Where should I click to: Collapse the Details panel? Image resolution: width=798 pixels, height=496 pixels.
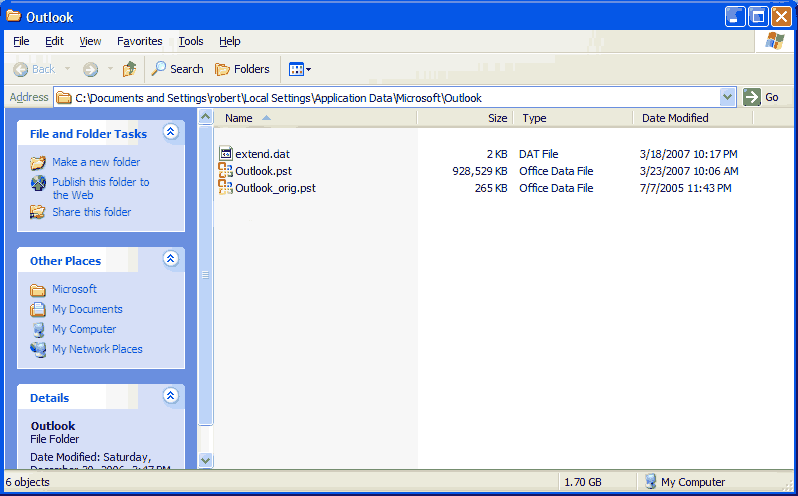(170, 395)
